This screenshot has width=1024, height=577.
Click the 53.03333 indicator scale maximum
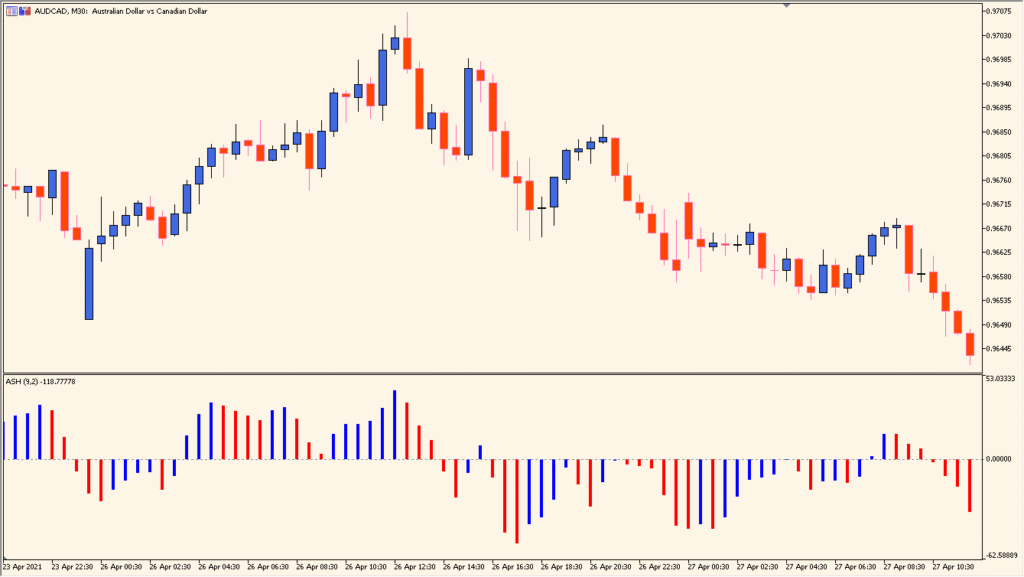[x=1001, y=379]
